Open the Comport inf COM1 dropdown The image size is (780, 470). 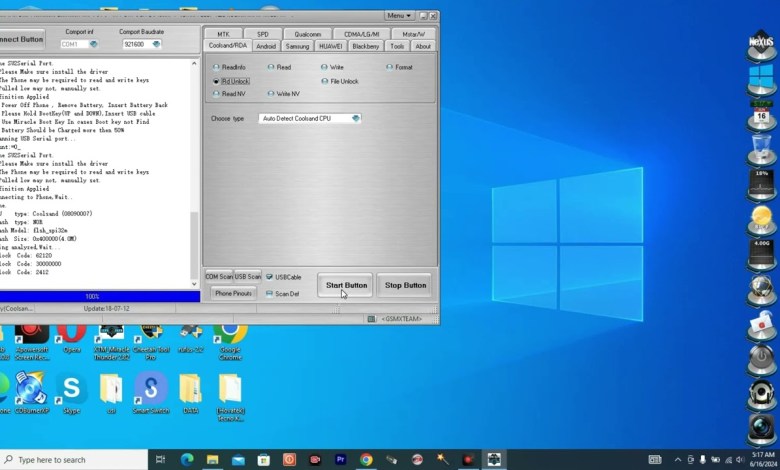pos(93,44)
